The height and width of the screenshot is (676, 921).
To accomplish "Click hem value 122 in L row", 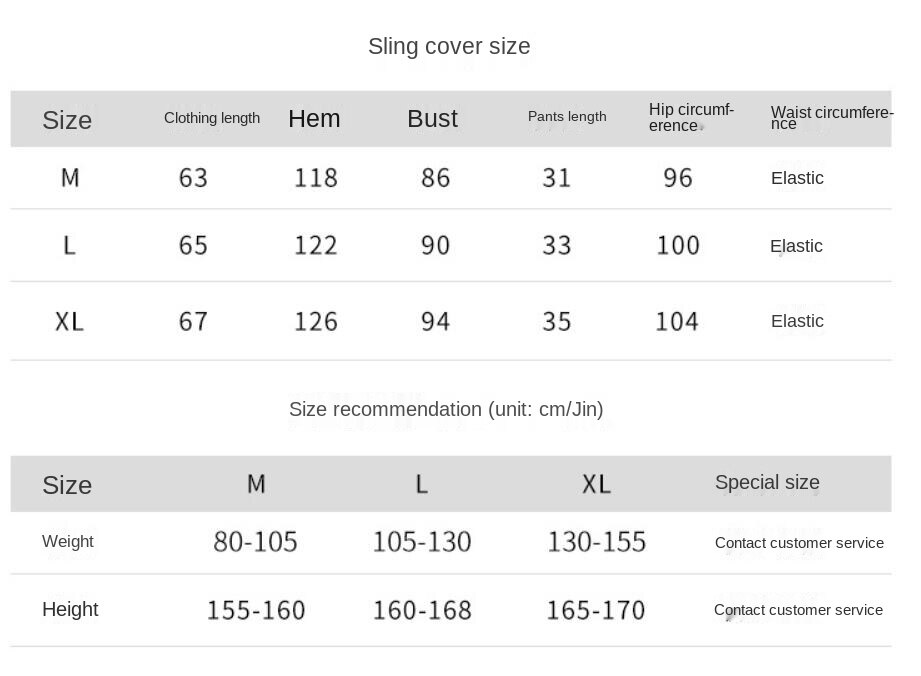I will 315,245.
